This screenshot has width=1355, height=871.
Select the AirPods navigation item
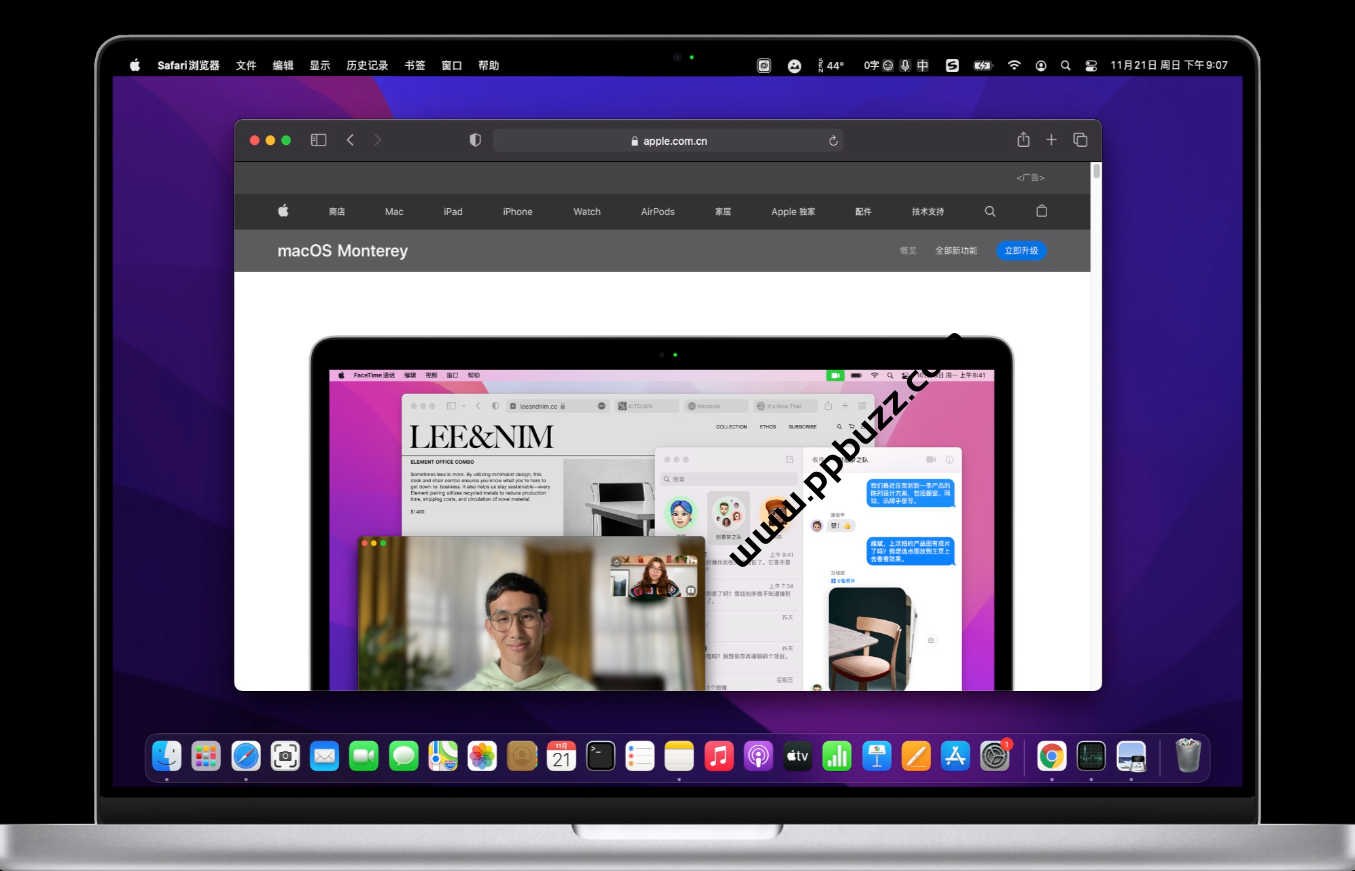click(x=658, y=211)
